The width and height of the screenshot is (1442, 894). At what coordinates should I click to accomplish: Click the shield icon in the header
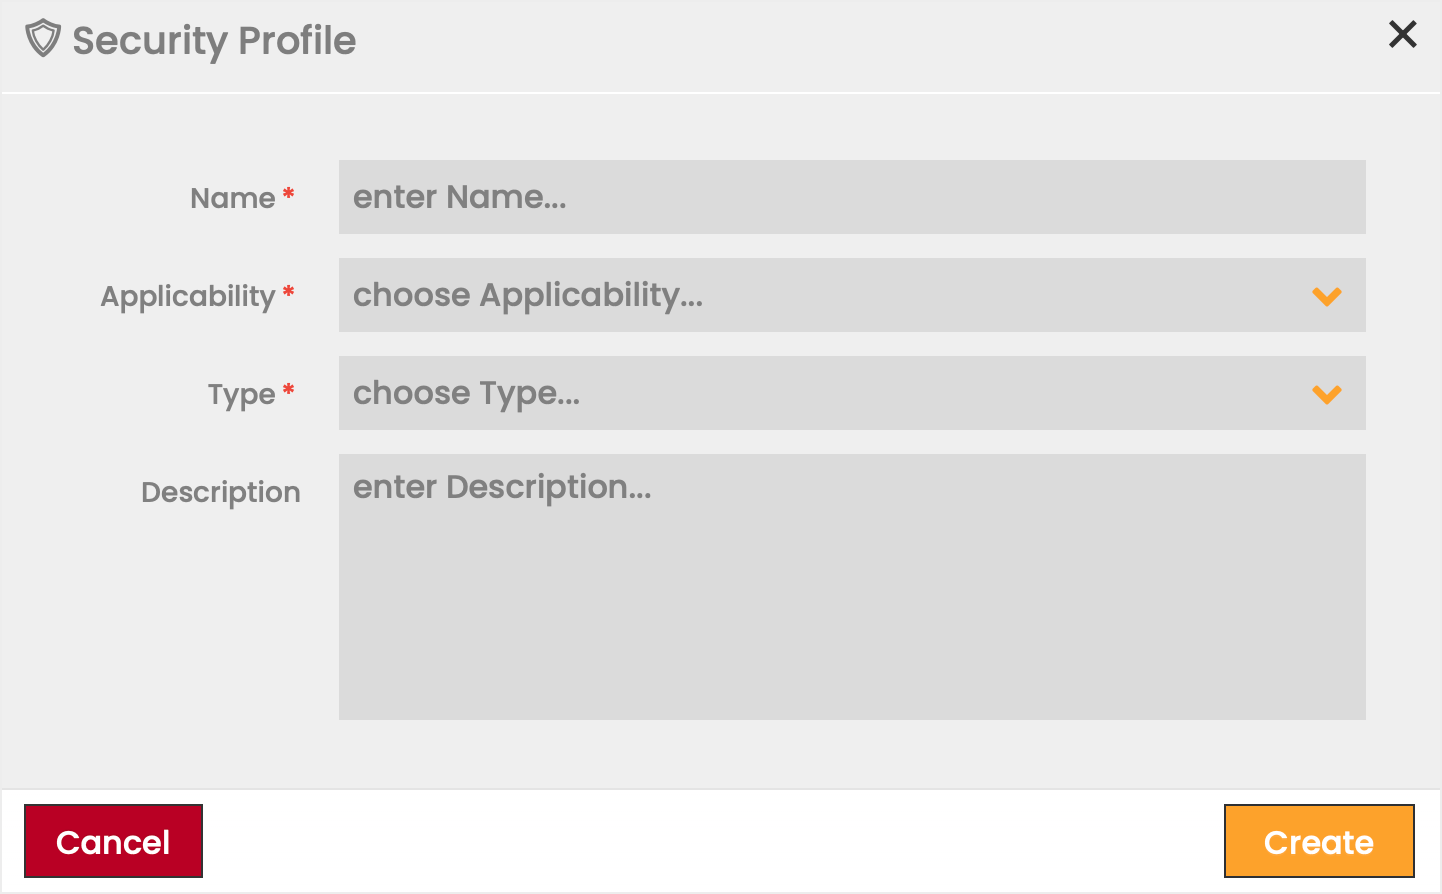pos(43,39)
